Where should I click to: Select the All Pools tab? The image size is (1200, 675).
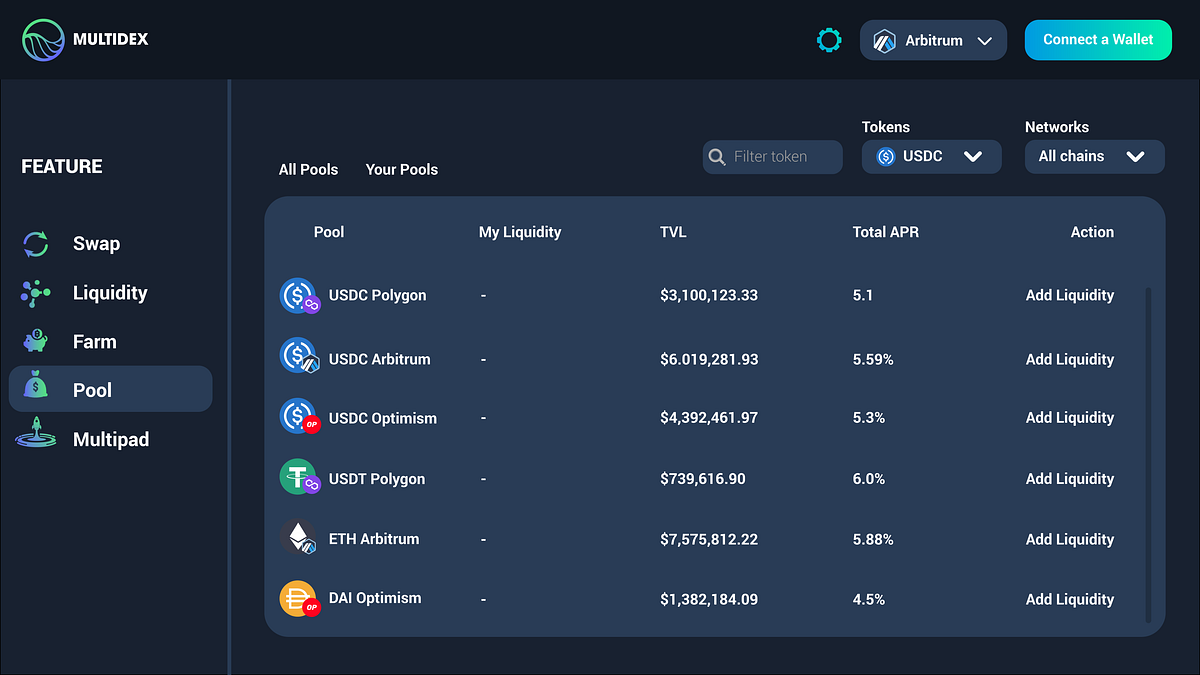point(308,169)
